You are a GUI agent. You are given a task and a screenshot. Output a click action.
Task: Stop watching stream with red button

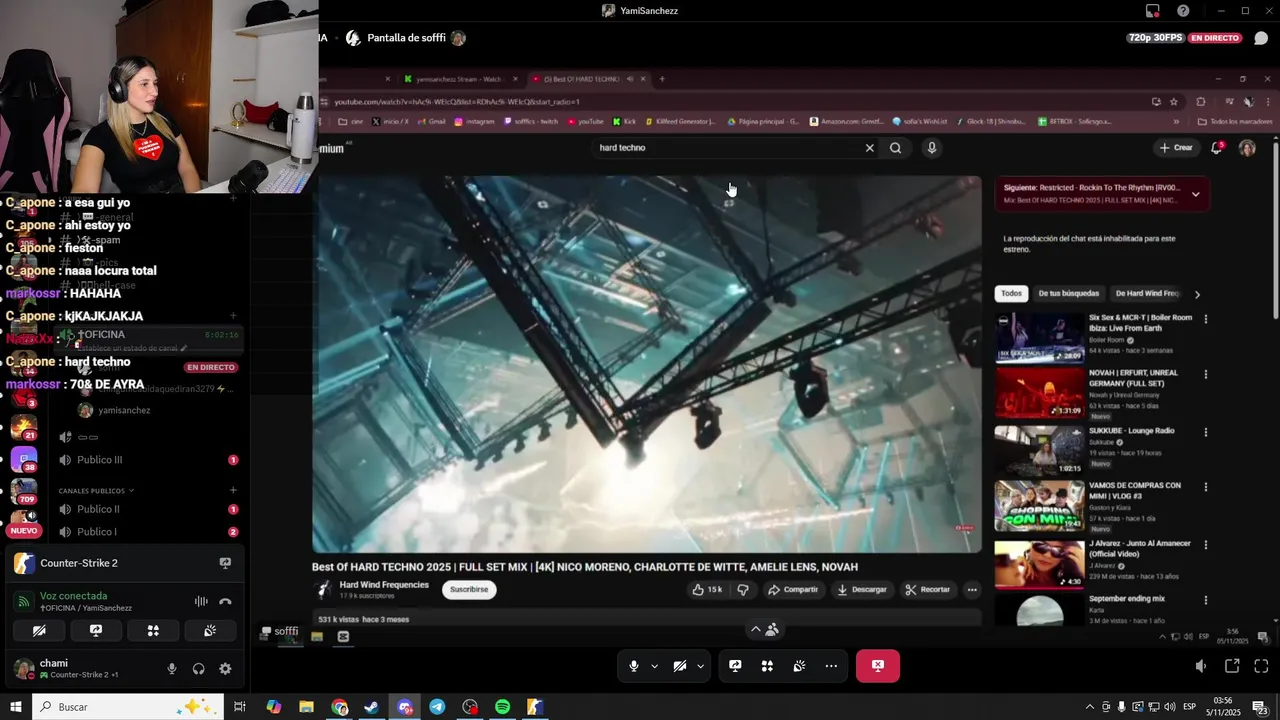(x=878, y=666)
